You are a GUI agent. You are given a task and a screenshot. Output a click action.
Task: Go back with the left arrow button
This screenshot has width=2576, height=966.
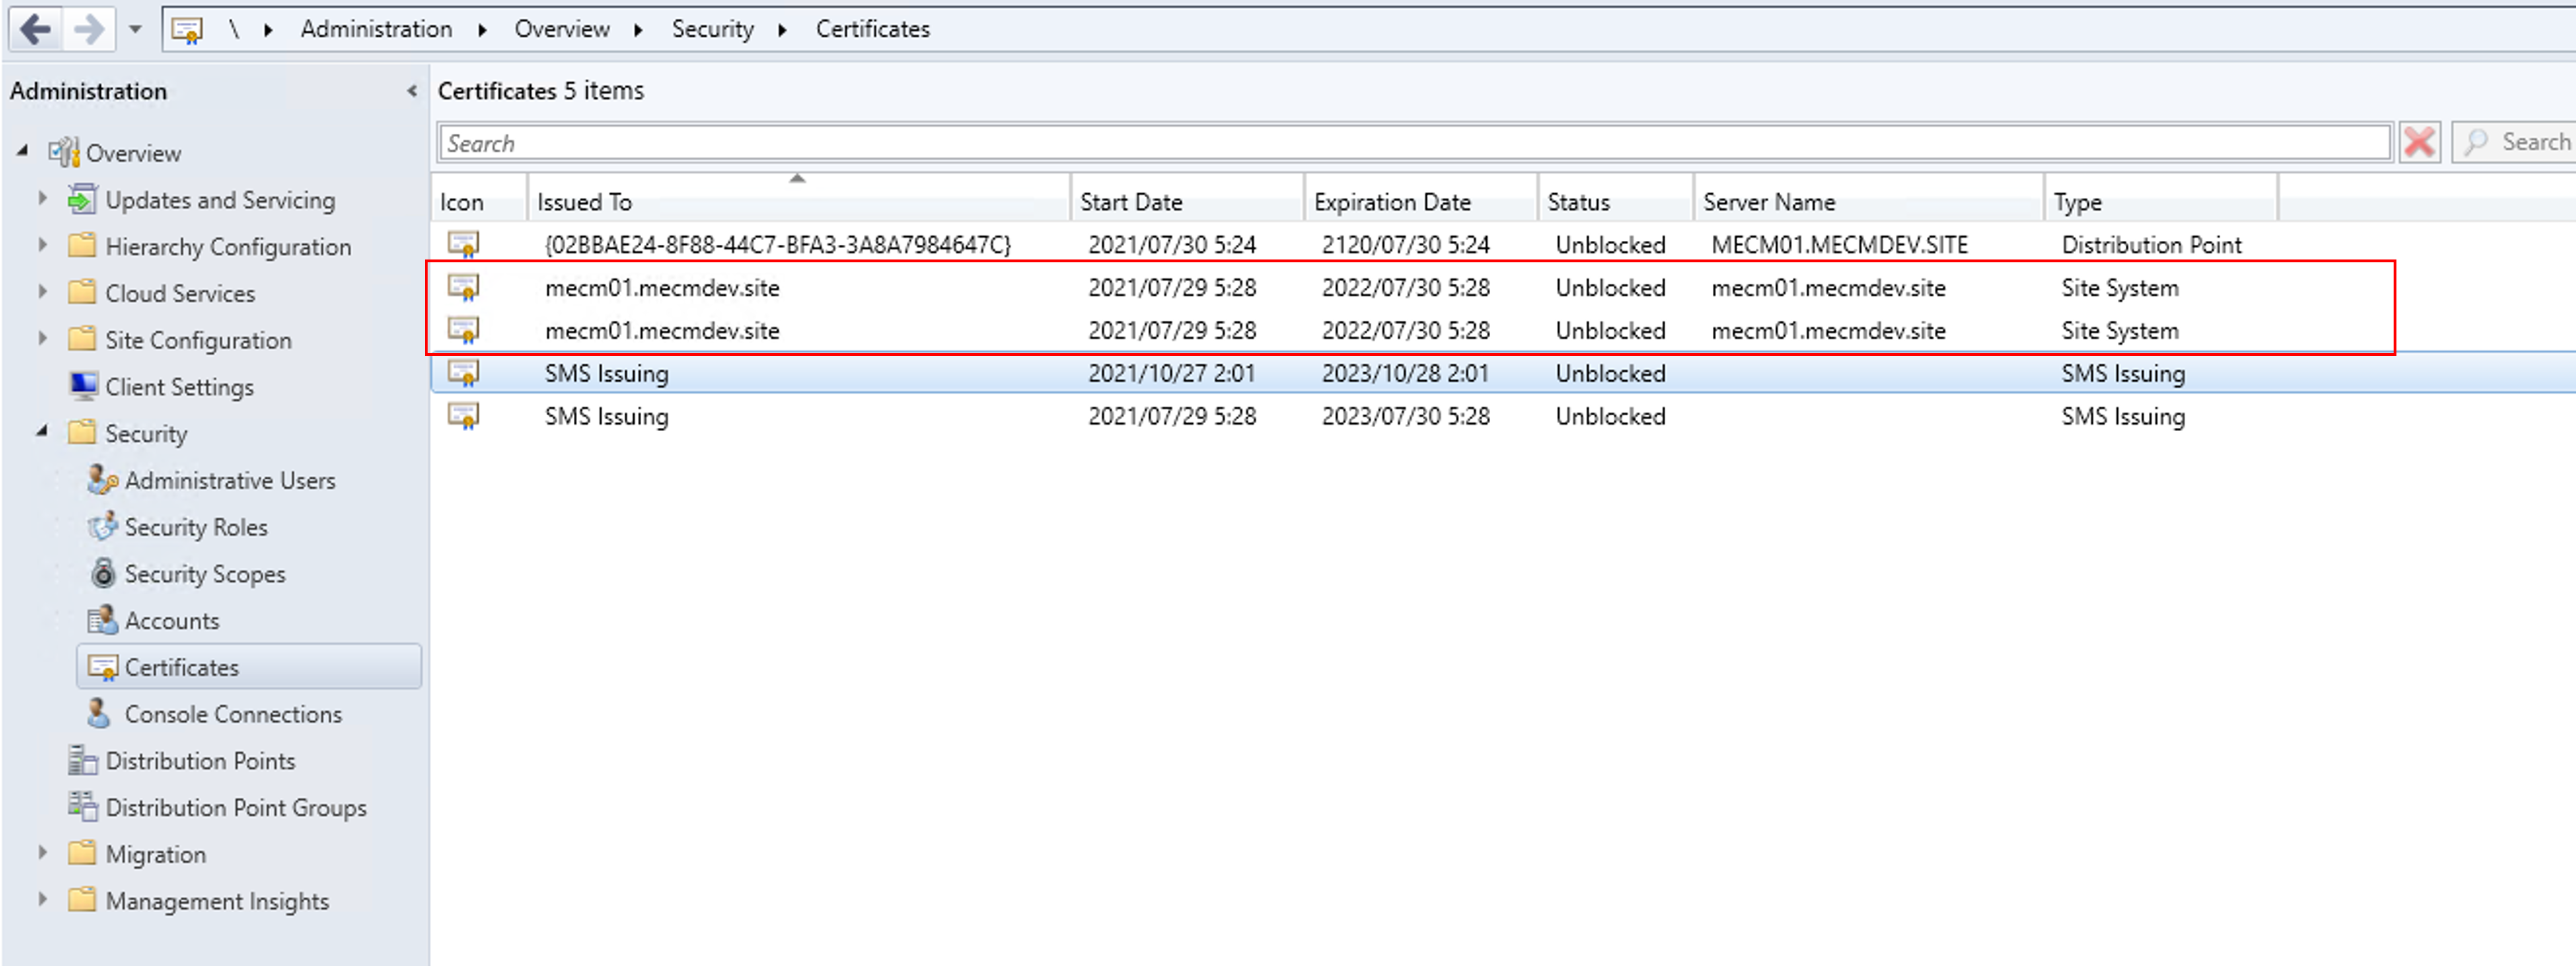coord(36,29)
